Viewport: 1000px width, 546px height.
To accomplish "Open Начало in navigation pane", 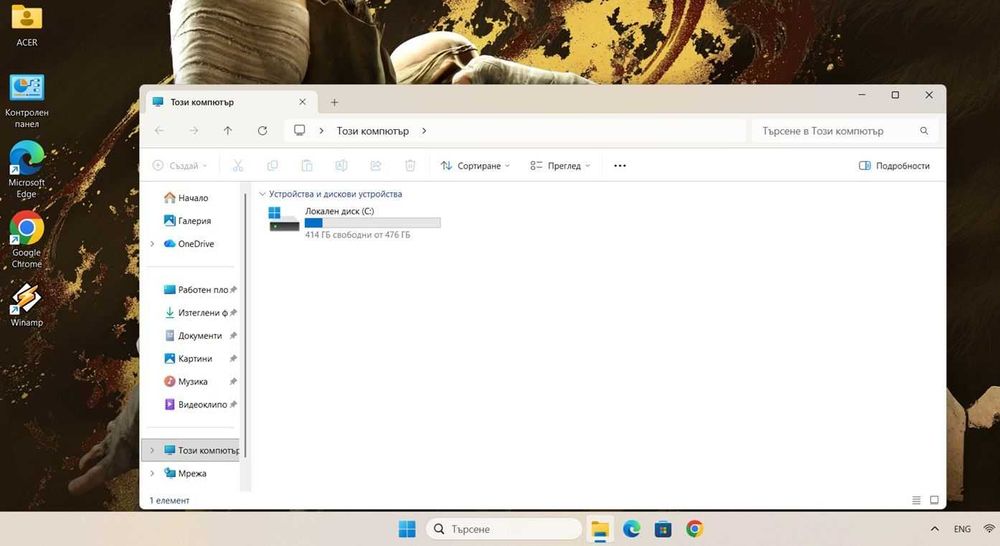I will click(186, 198).
